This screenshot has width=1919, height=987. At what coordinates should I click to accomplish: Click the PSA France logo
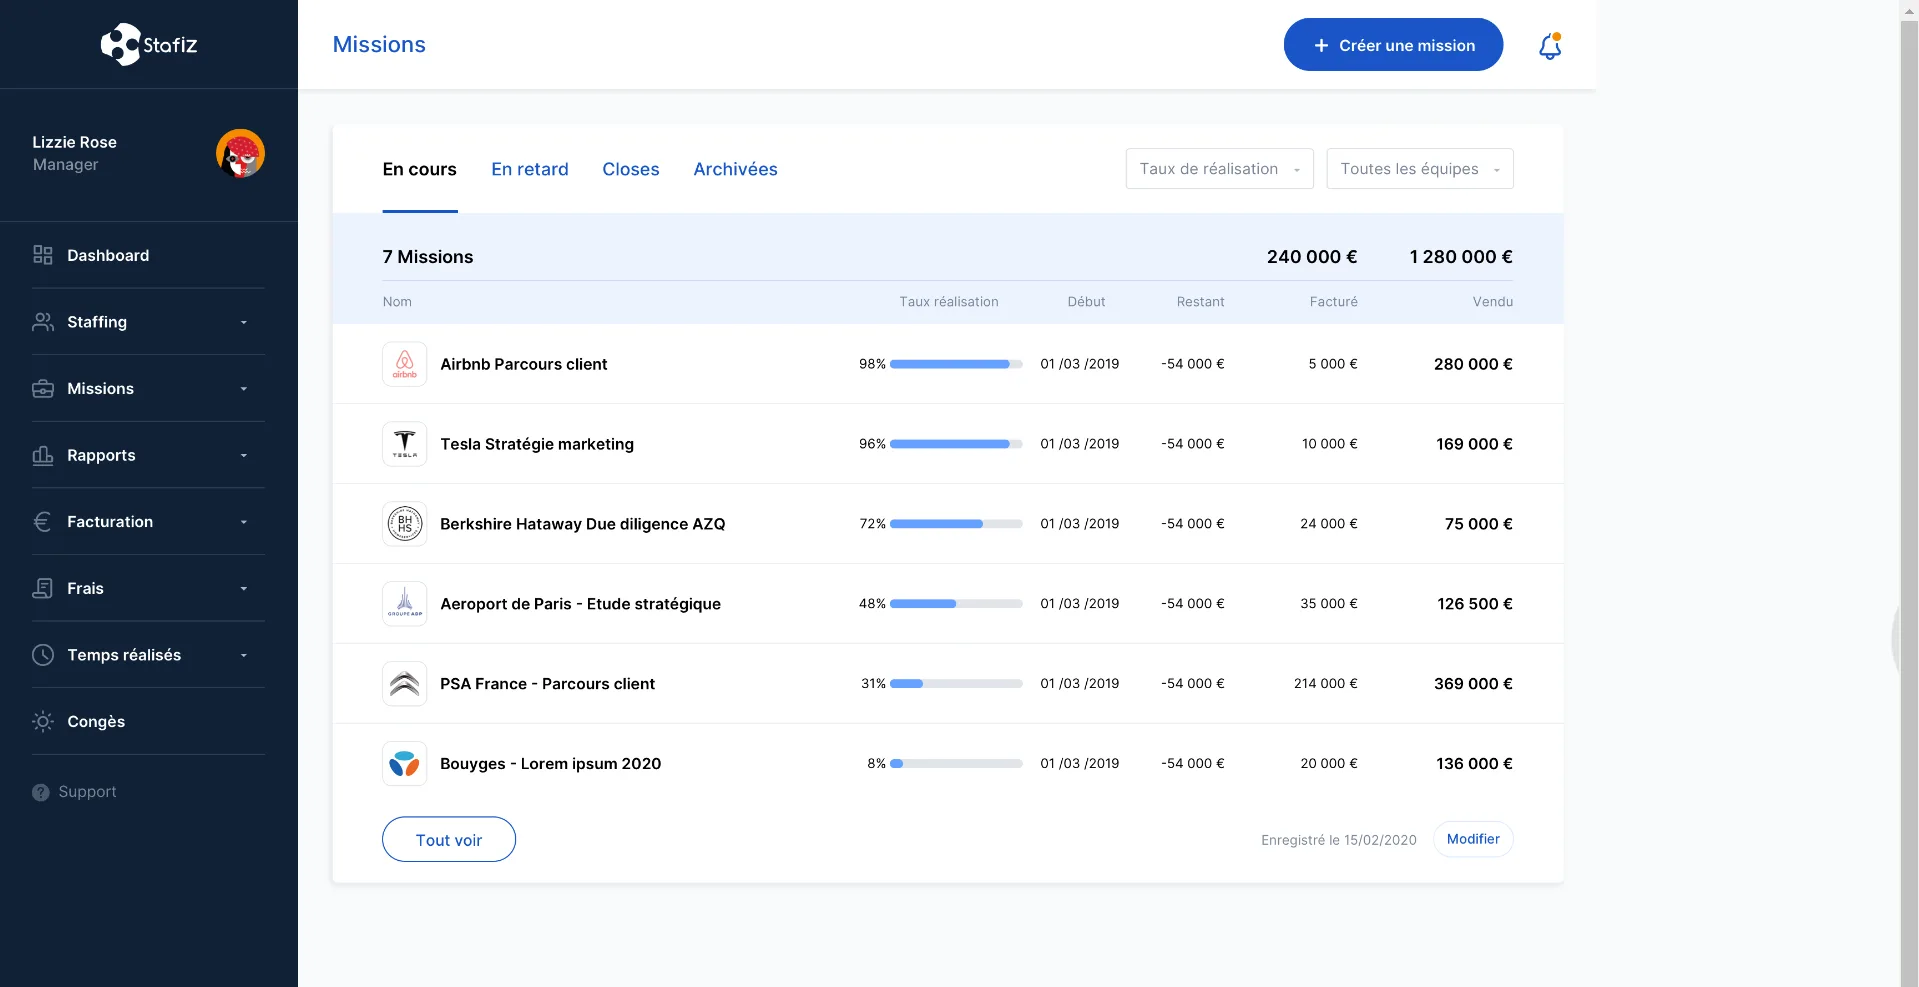[x=405, y=684]
